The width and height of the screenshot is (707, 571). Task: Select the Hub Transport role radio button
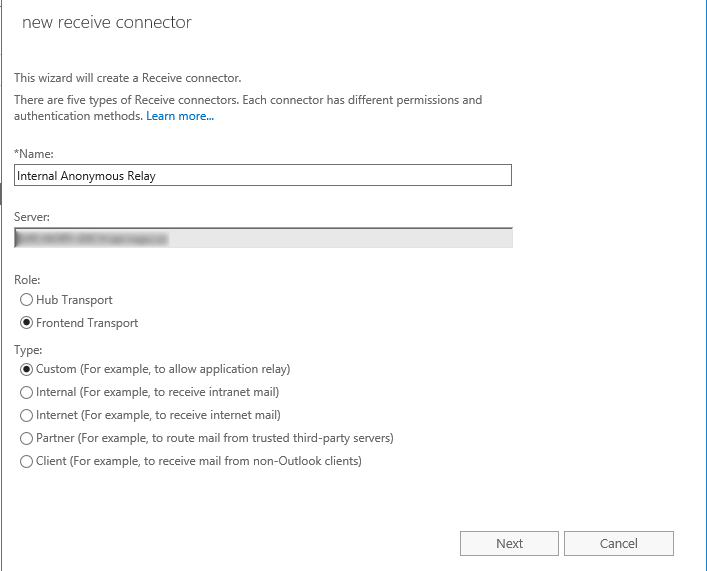pyautogui.click(x=27, y=299)
